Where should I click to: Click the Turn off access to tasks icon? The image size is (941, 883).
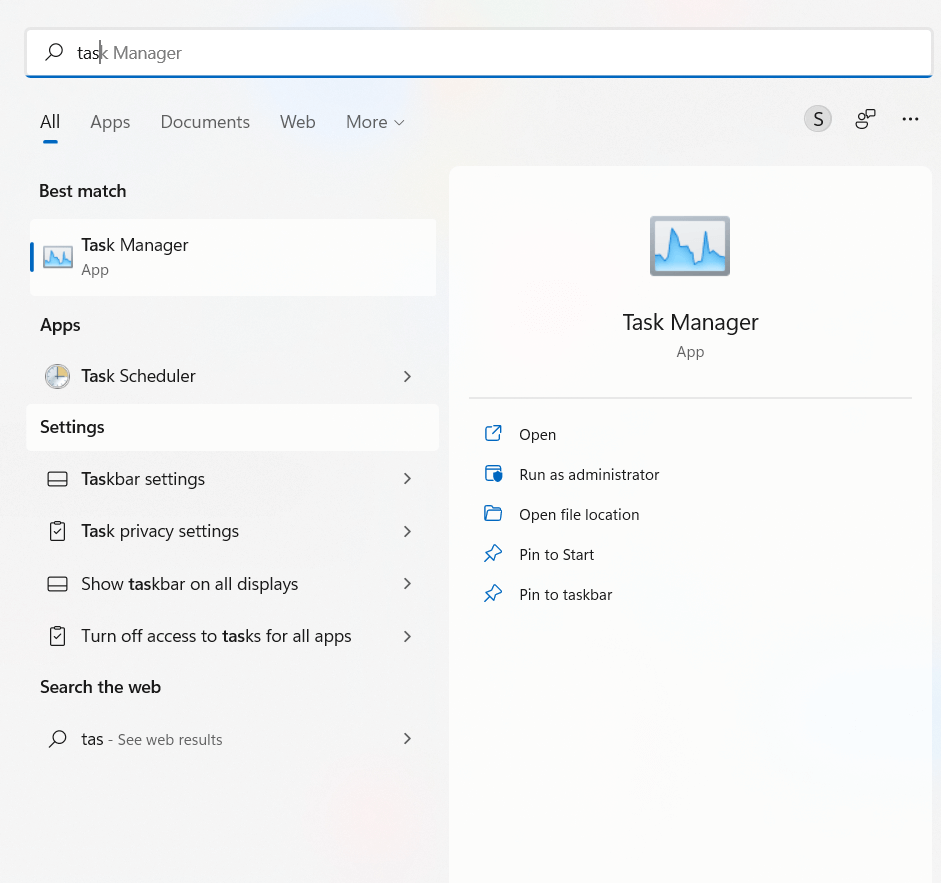pos(58,636)
